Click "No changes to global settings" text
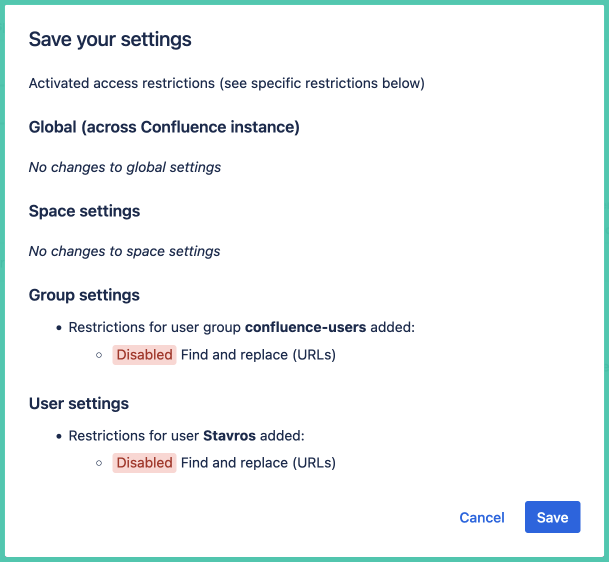This screenshot has width=609, height=562. point(125,167)
